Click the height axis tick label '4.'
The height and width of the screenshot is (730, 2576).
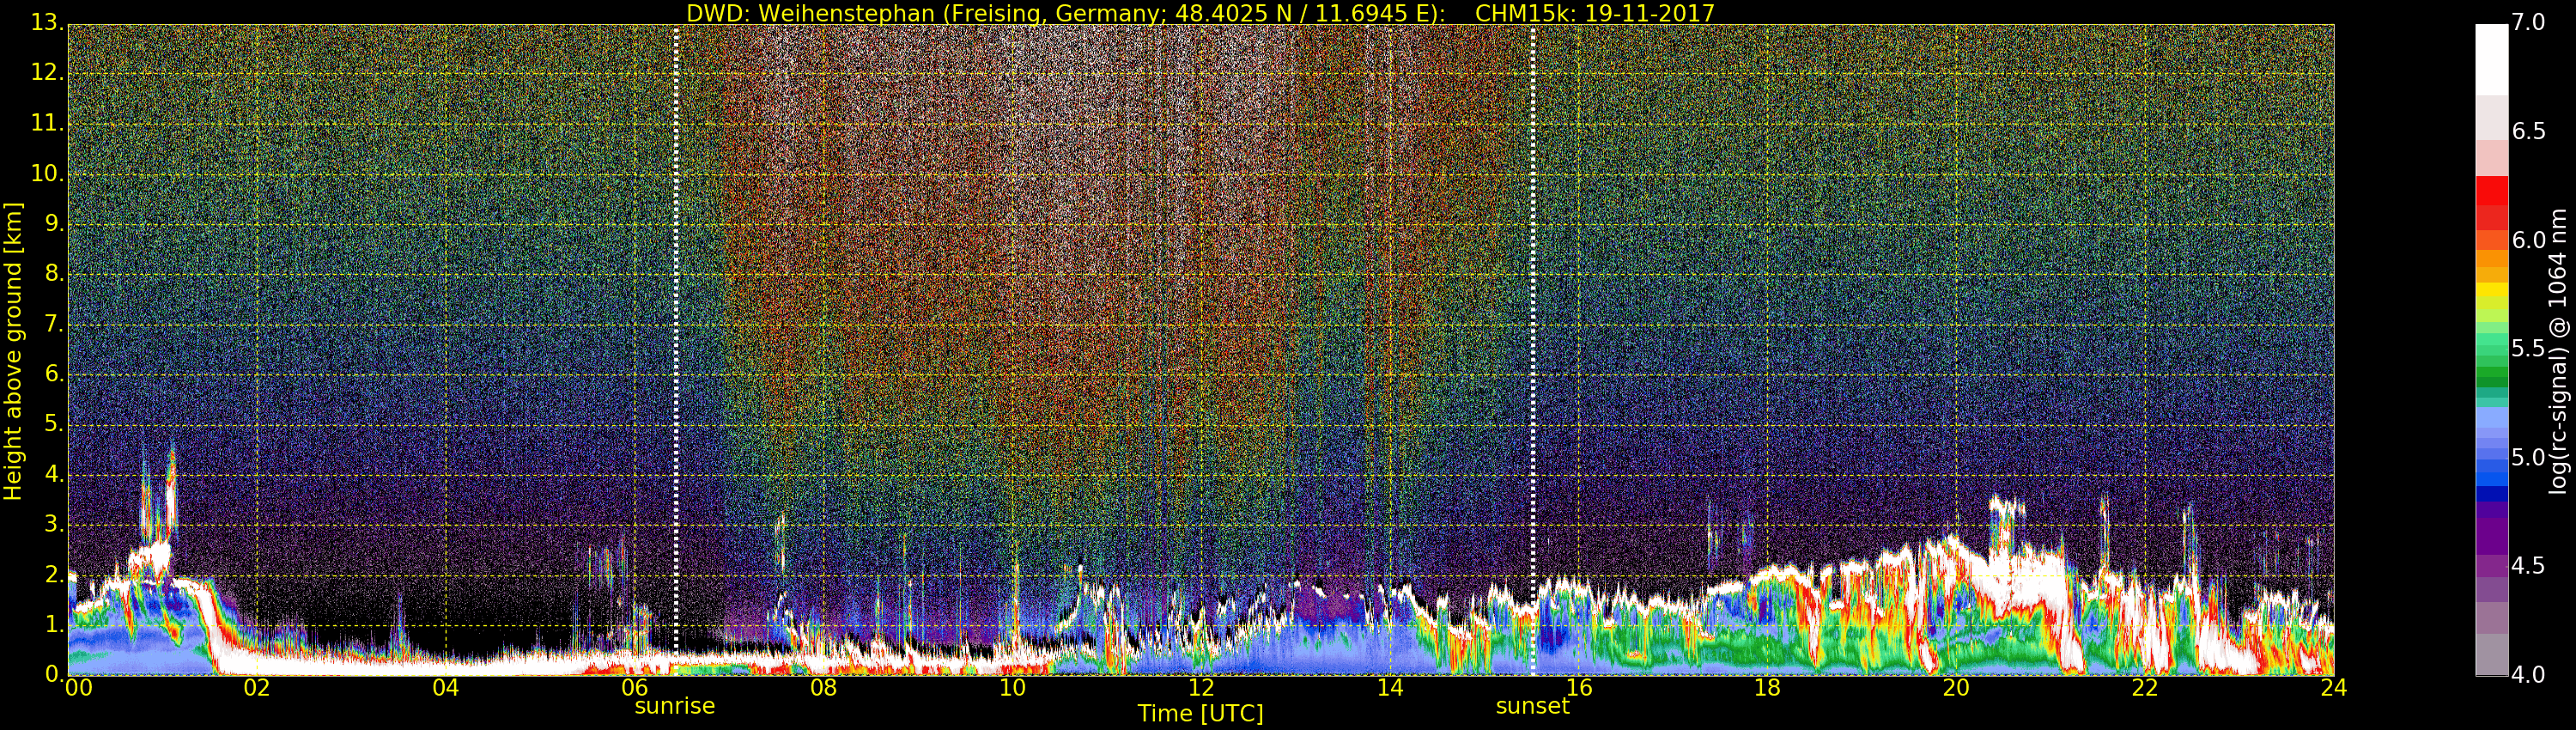click(x=54, y=474)
